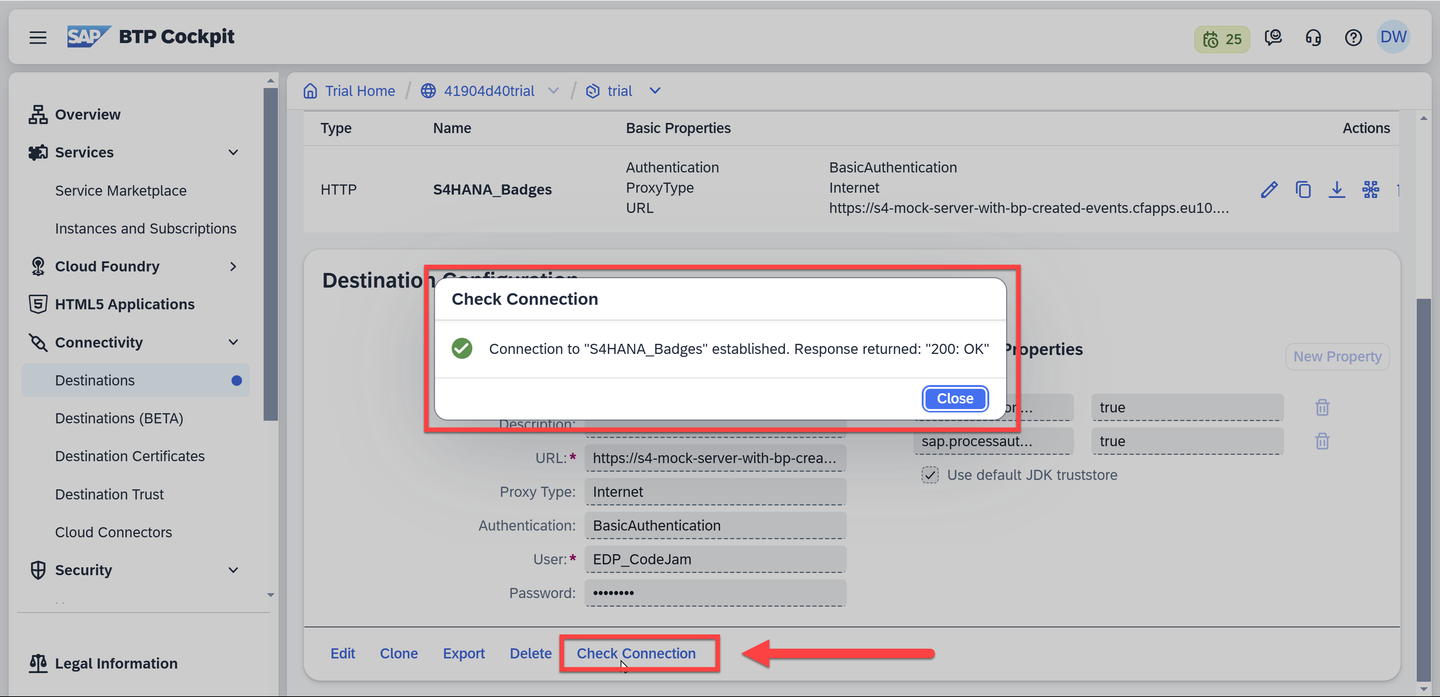
Task: Open the feedback smiley chat icon
Action: click(x=1273, y=38)
